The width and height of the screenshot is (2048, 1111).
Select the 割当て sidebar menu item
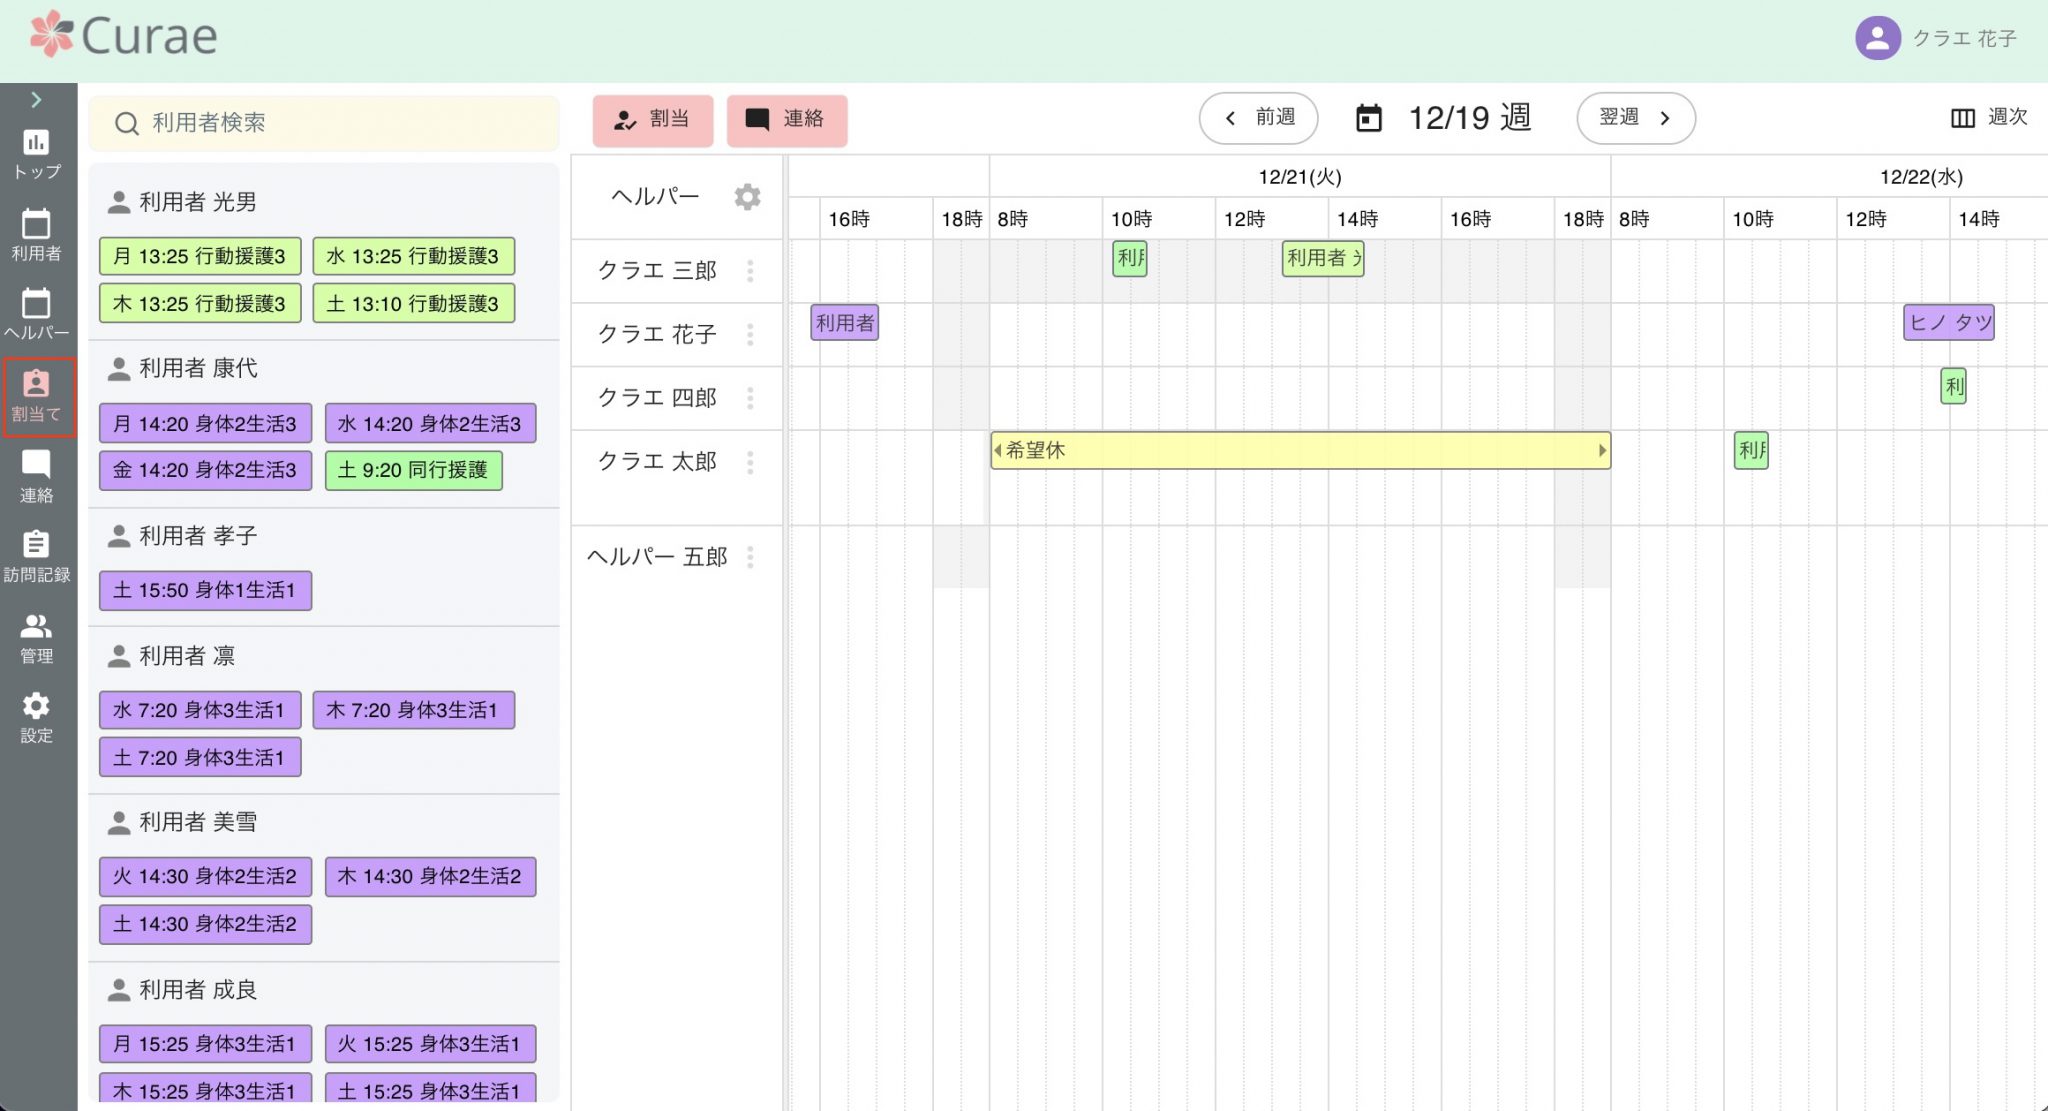pyautogui.click(x=37, y=397)
